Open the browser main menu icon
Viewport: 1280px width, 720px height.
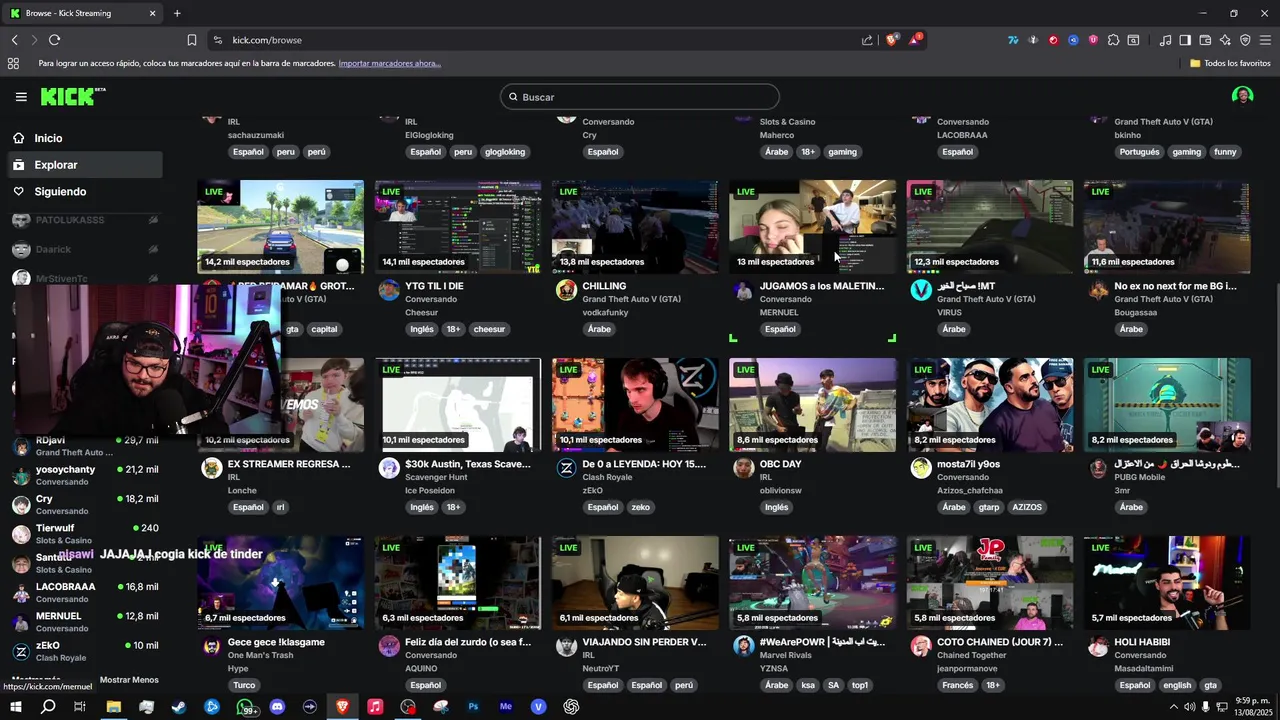tap(1265, 40)
